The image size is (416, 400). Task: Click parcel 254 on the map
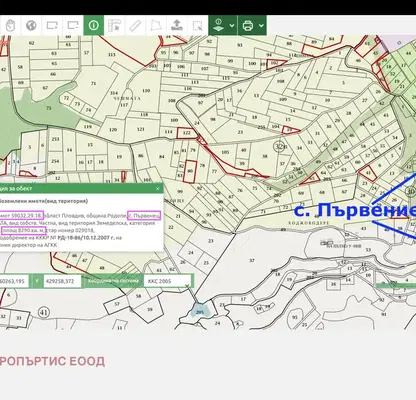coord(55,161)
